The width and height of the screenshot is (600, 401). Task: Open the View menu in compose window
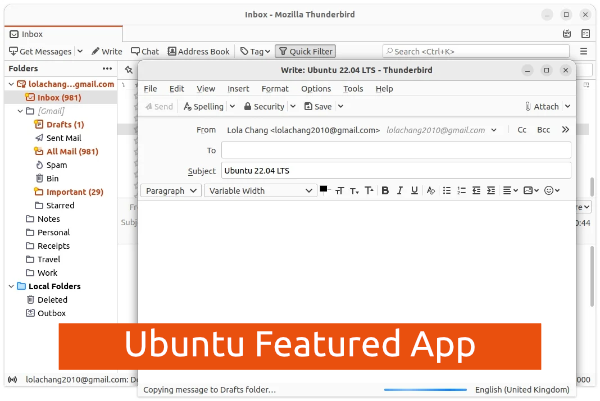tap(206, 89)
